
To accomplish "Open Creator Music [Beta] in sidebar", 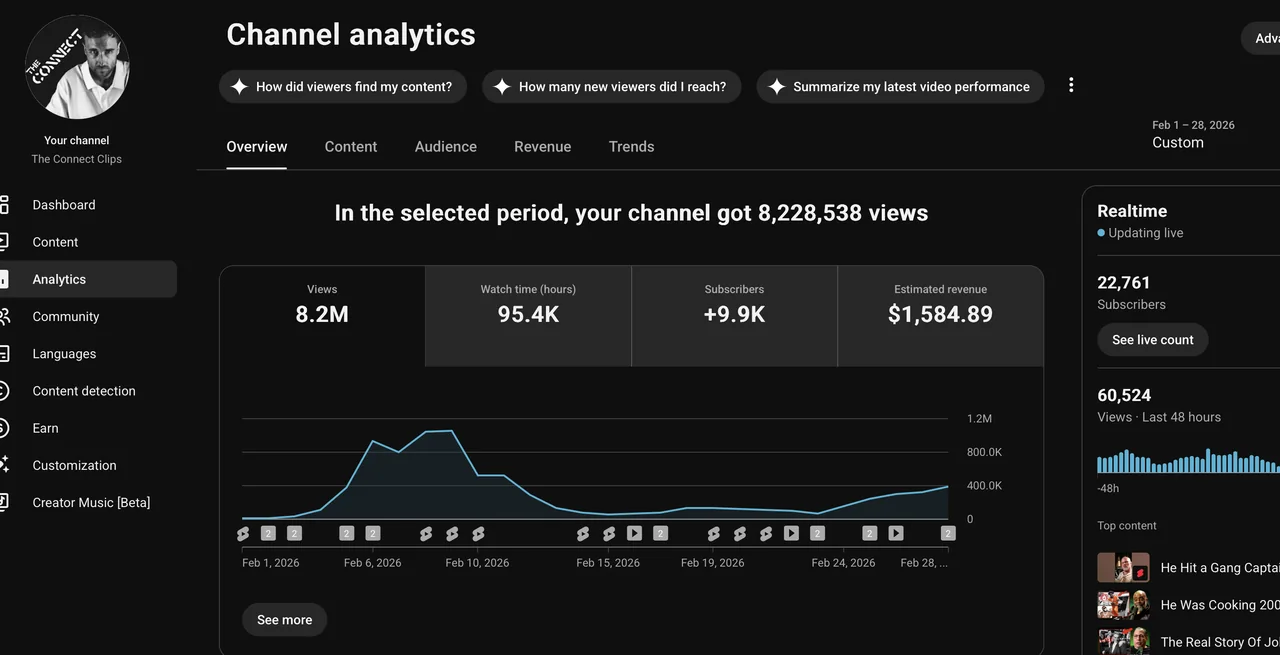I will pyautogui.click(x=88, y=503).
